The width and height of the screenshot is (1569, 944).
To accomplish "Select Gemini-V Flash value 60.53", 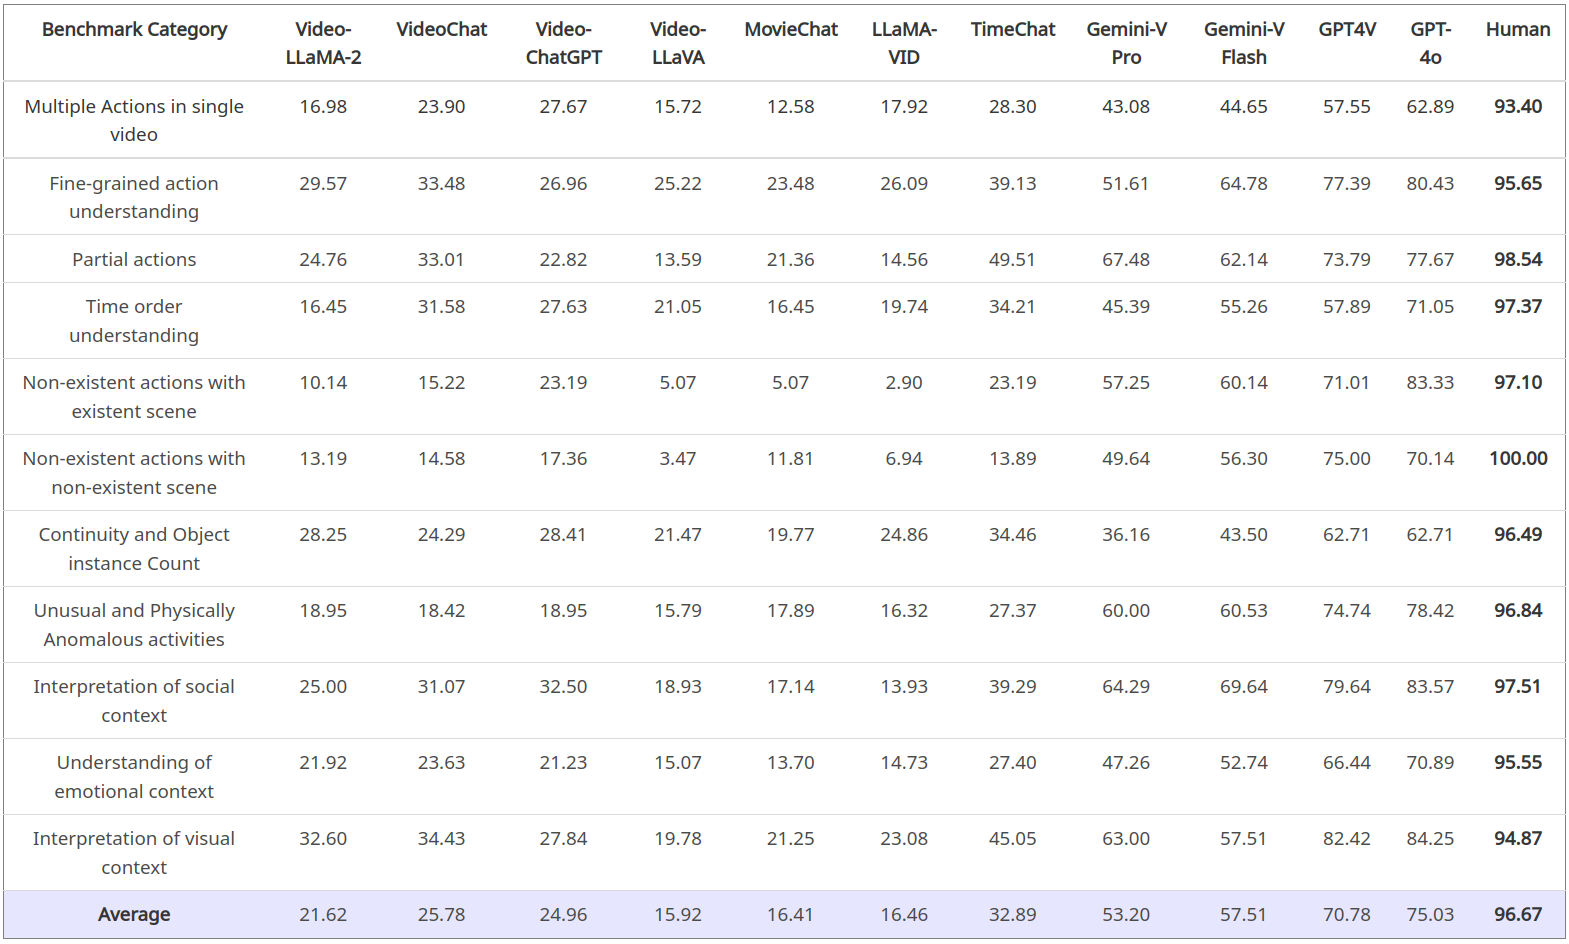I will pyautogui.click(x=1244, y=611).
